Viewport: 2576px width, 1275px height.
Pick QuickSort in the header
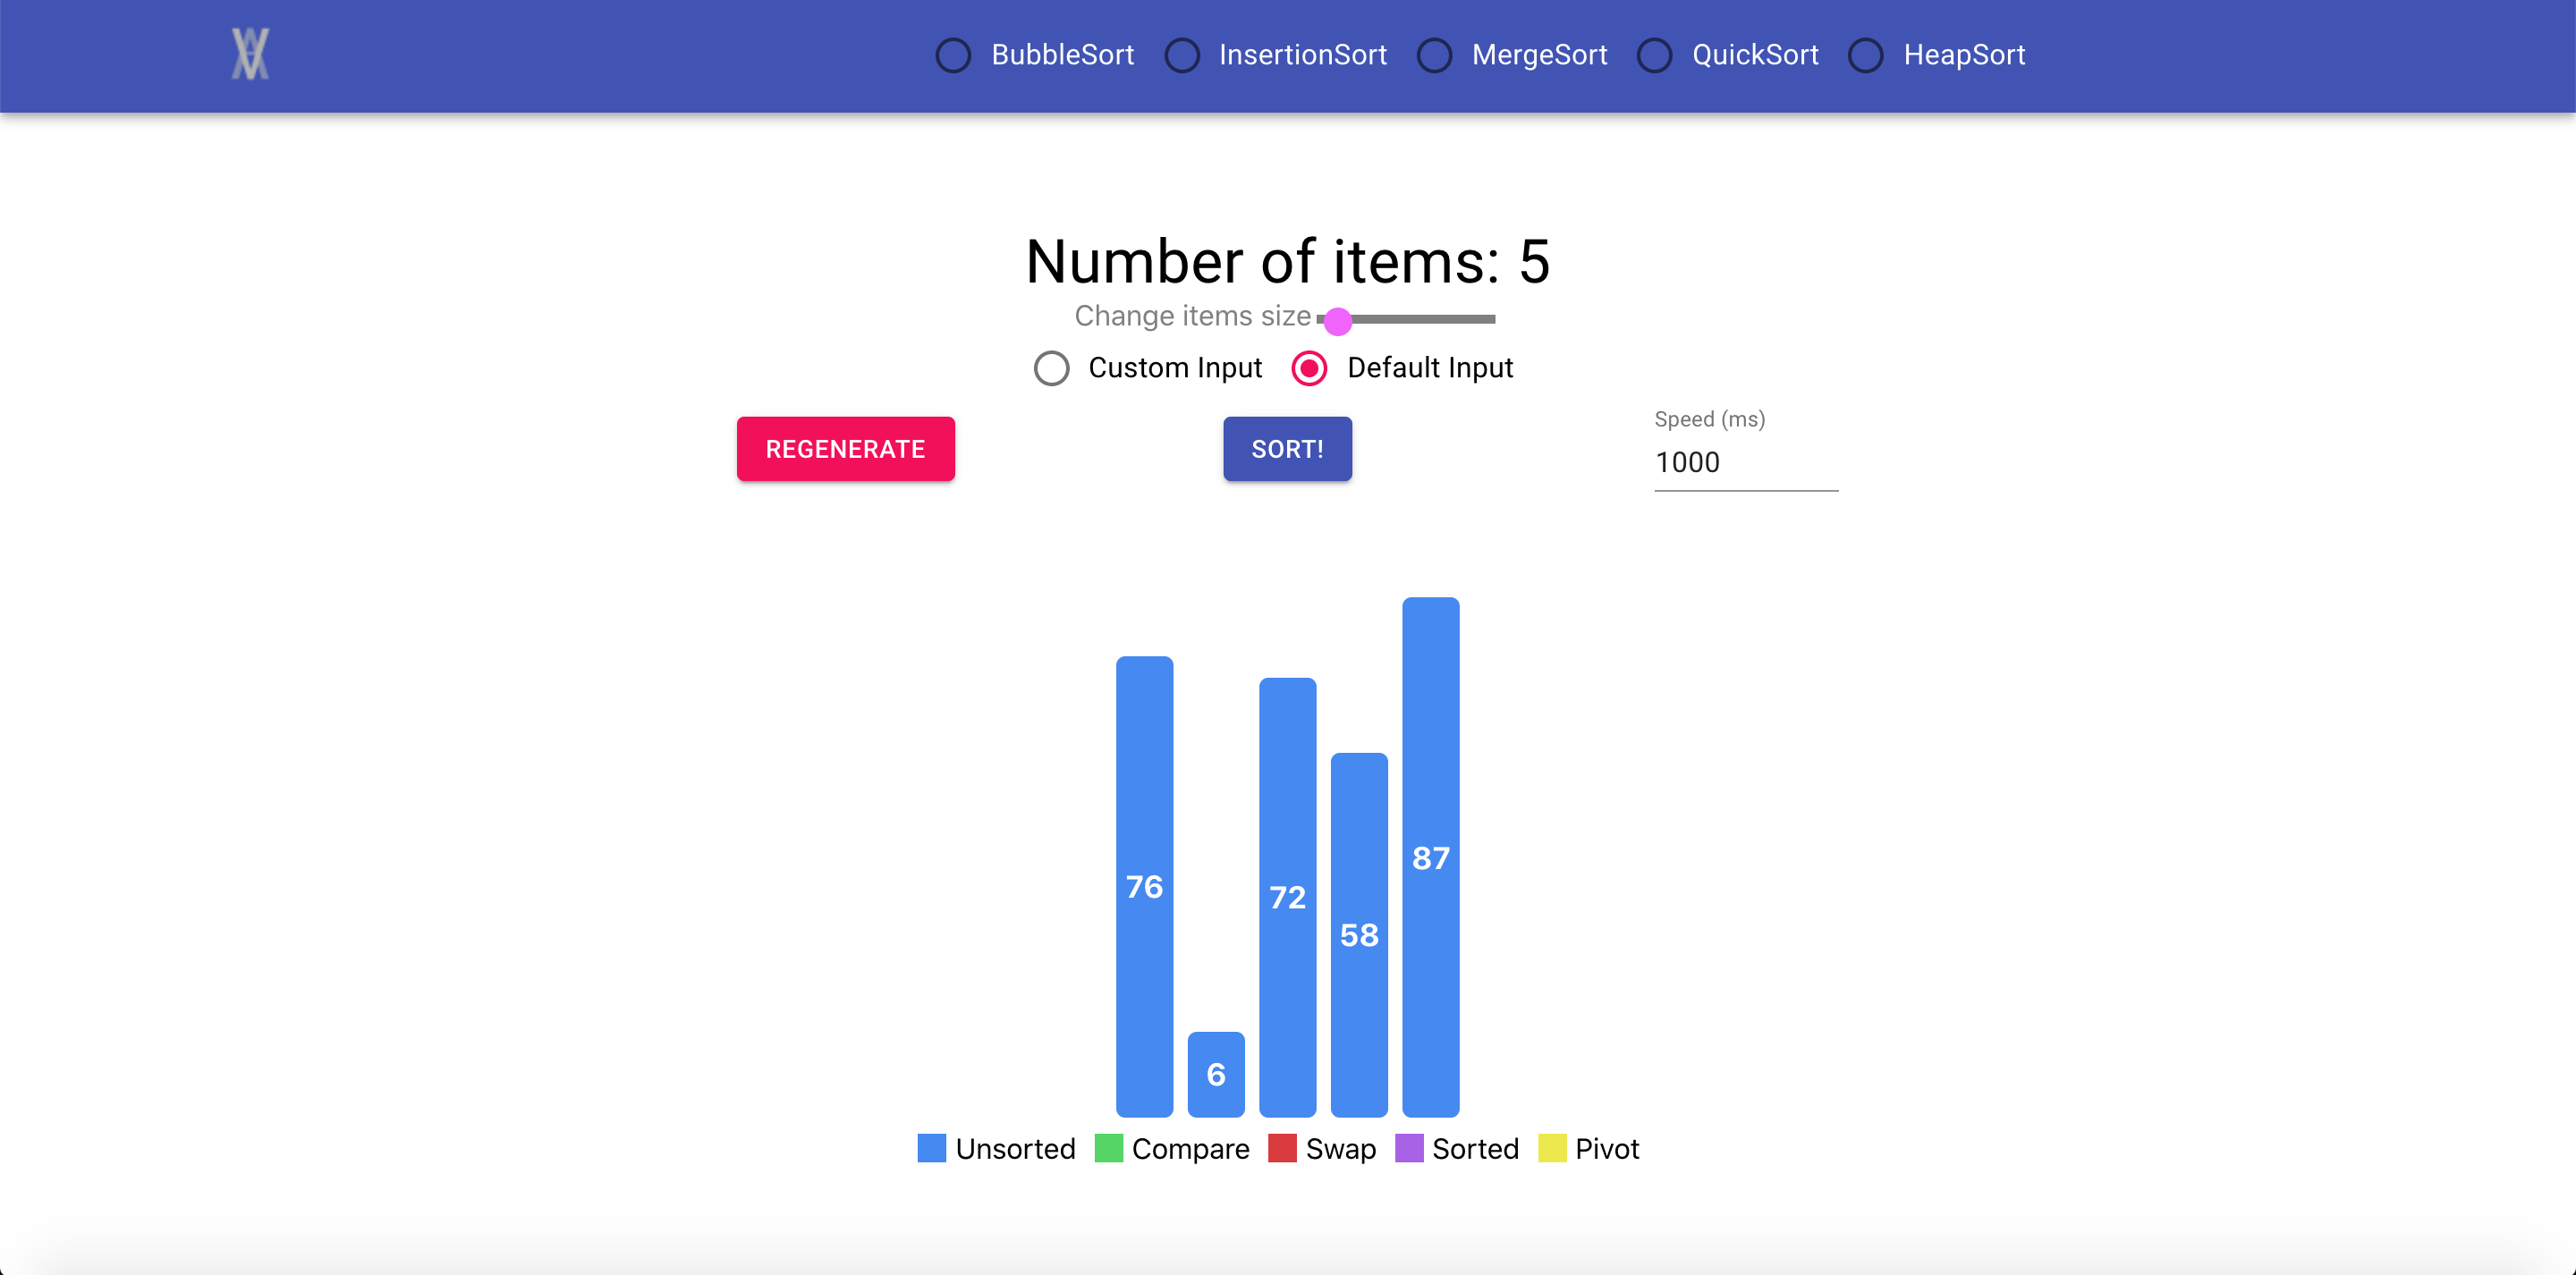click(1654, 55)
